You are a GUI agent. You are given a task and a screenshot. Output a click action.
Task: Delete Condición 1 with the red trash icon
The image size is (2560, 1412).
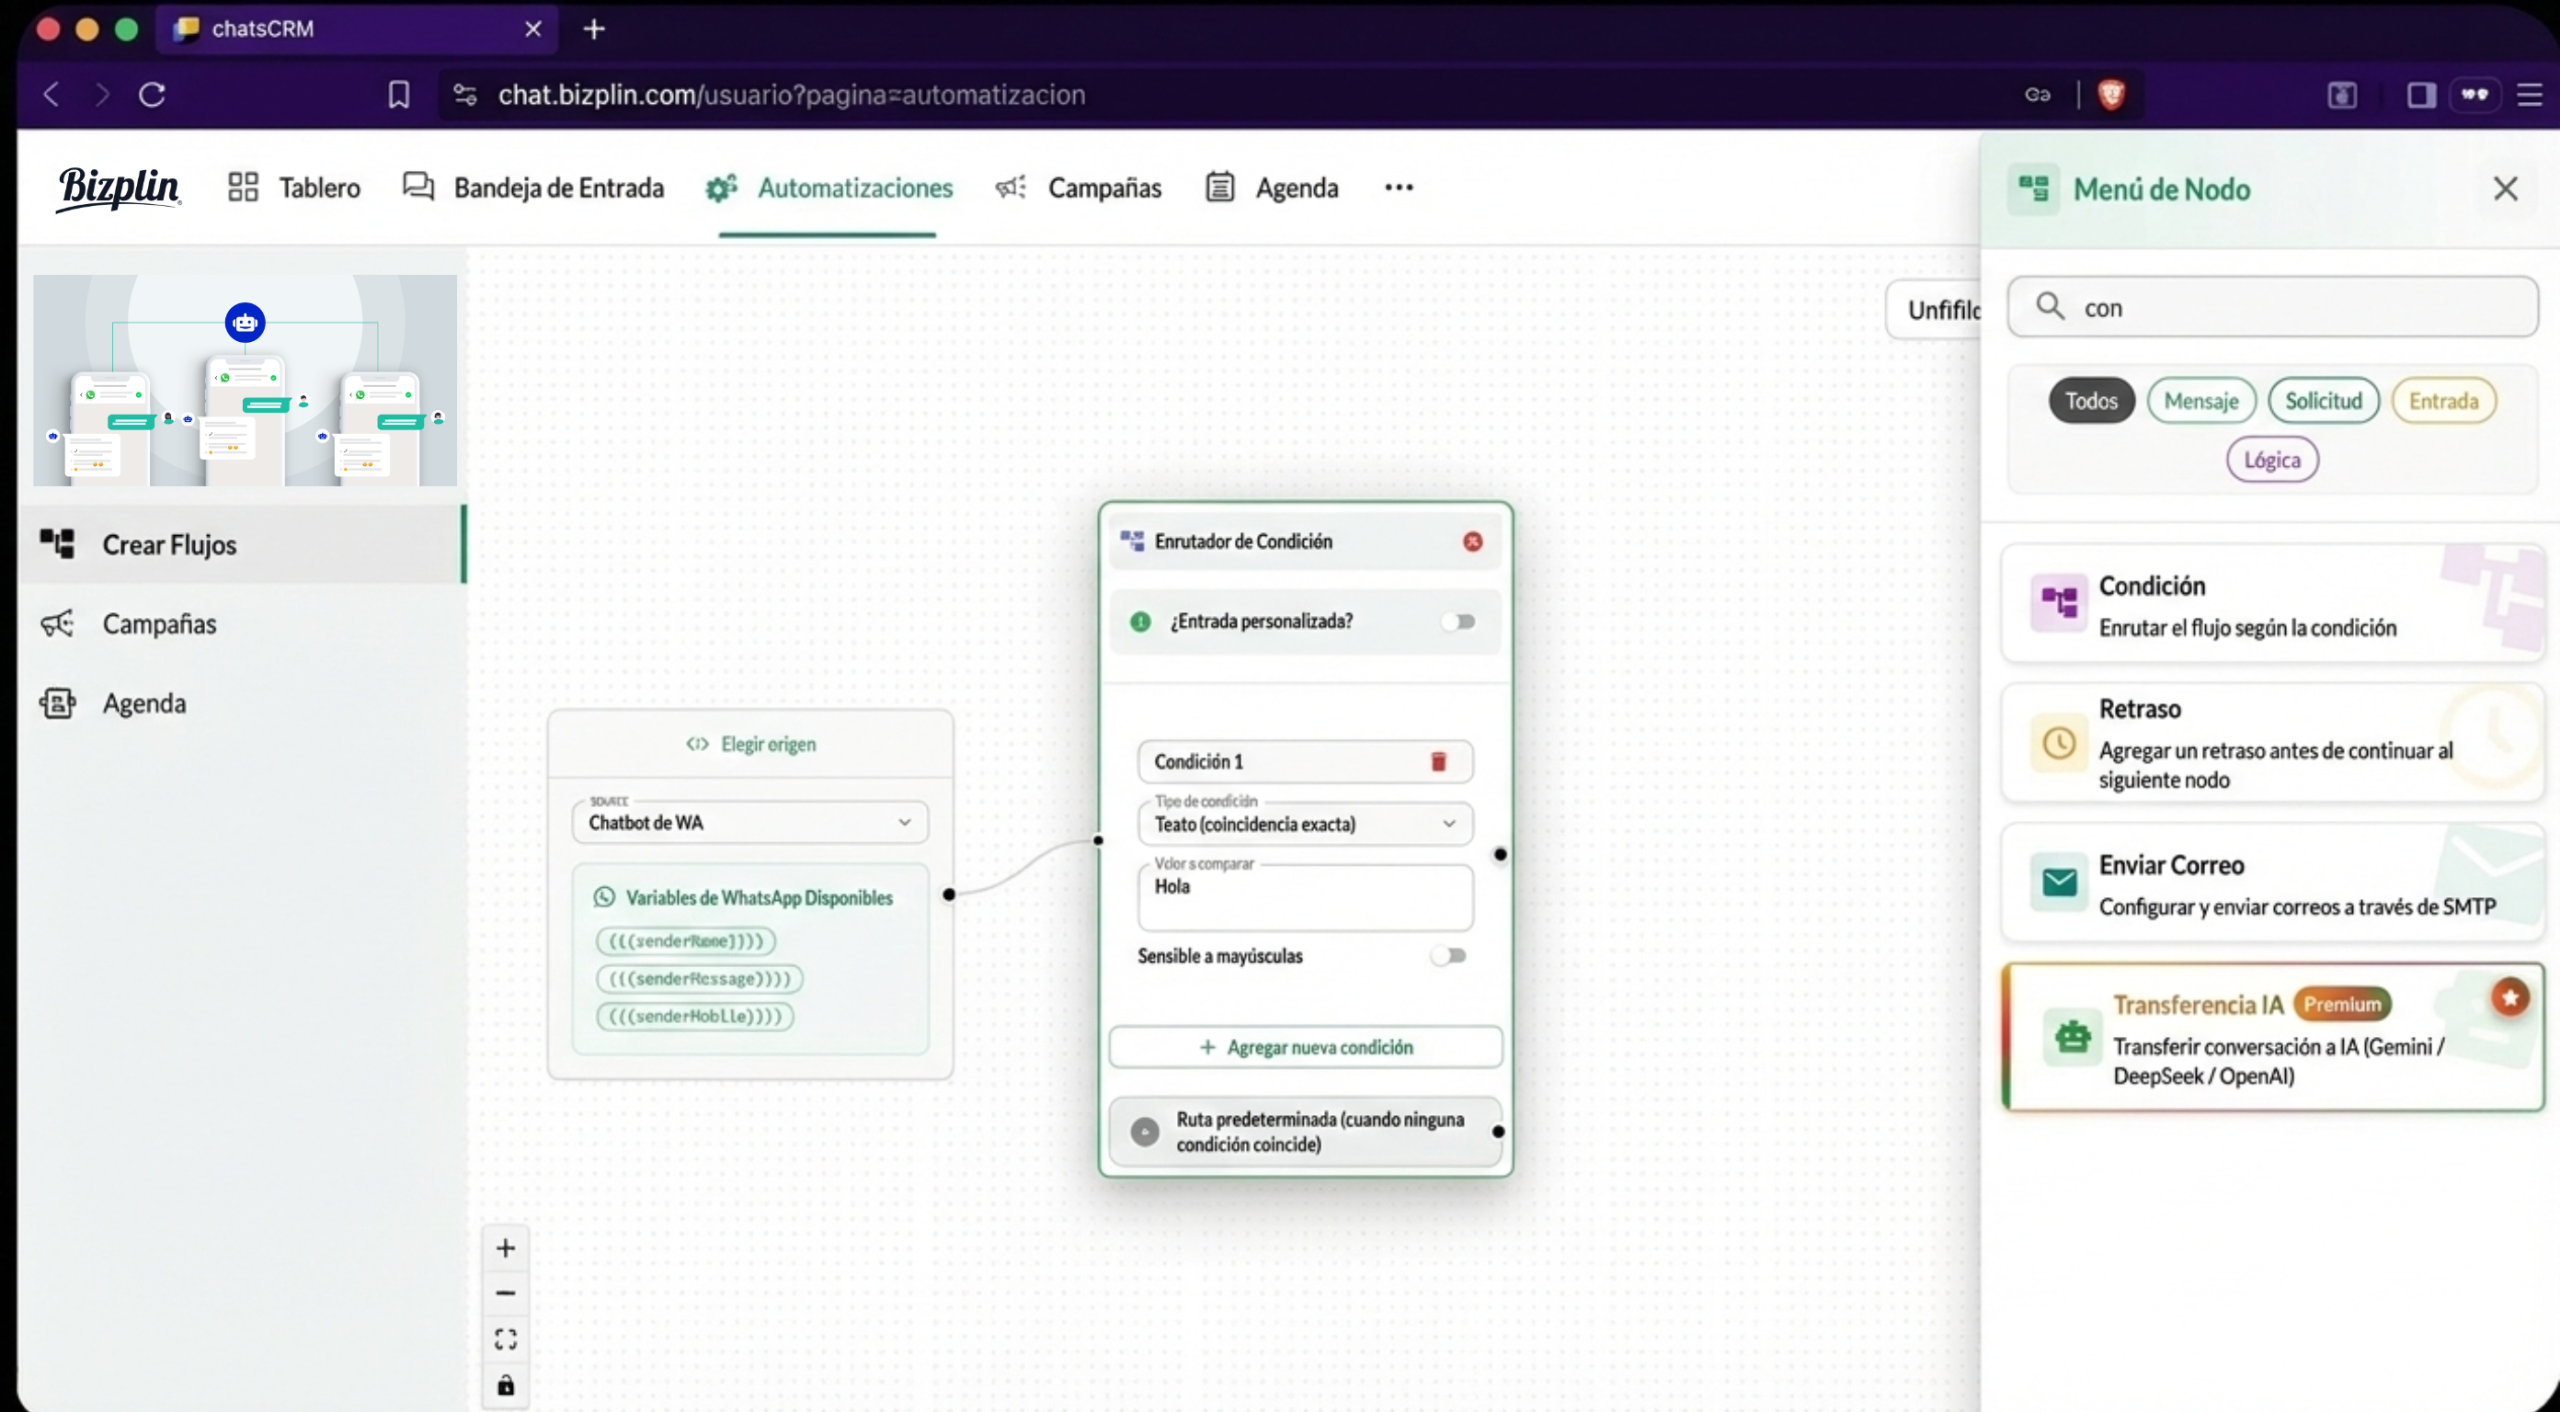(x=1438, y=762)
